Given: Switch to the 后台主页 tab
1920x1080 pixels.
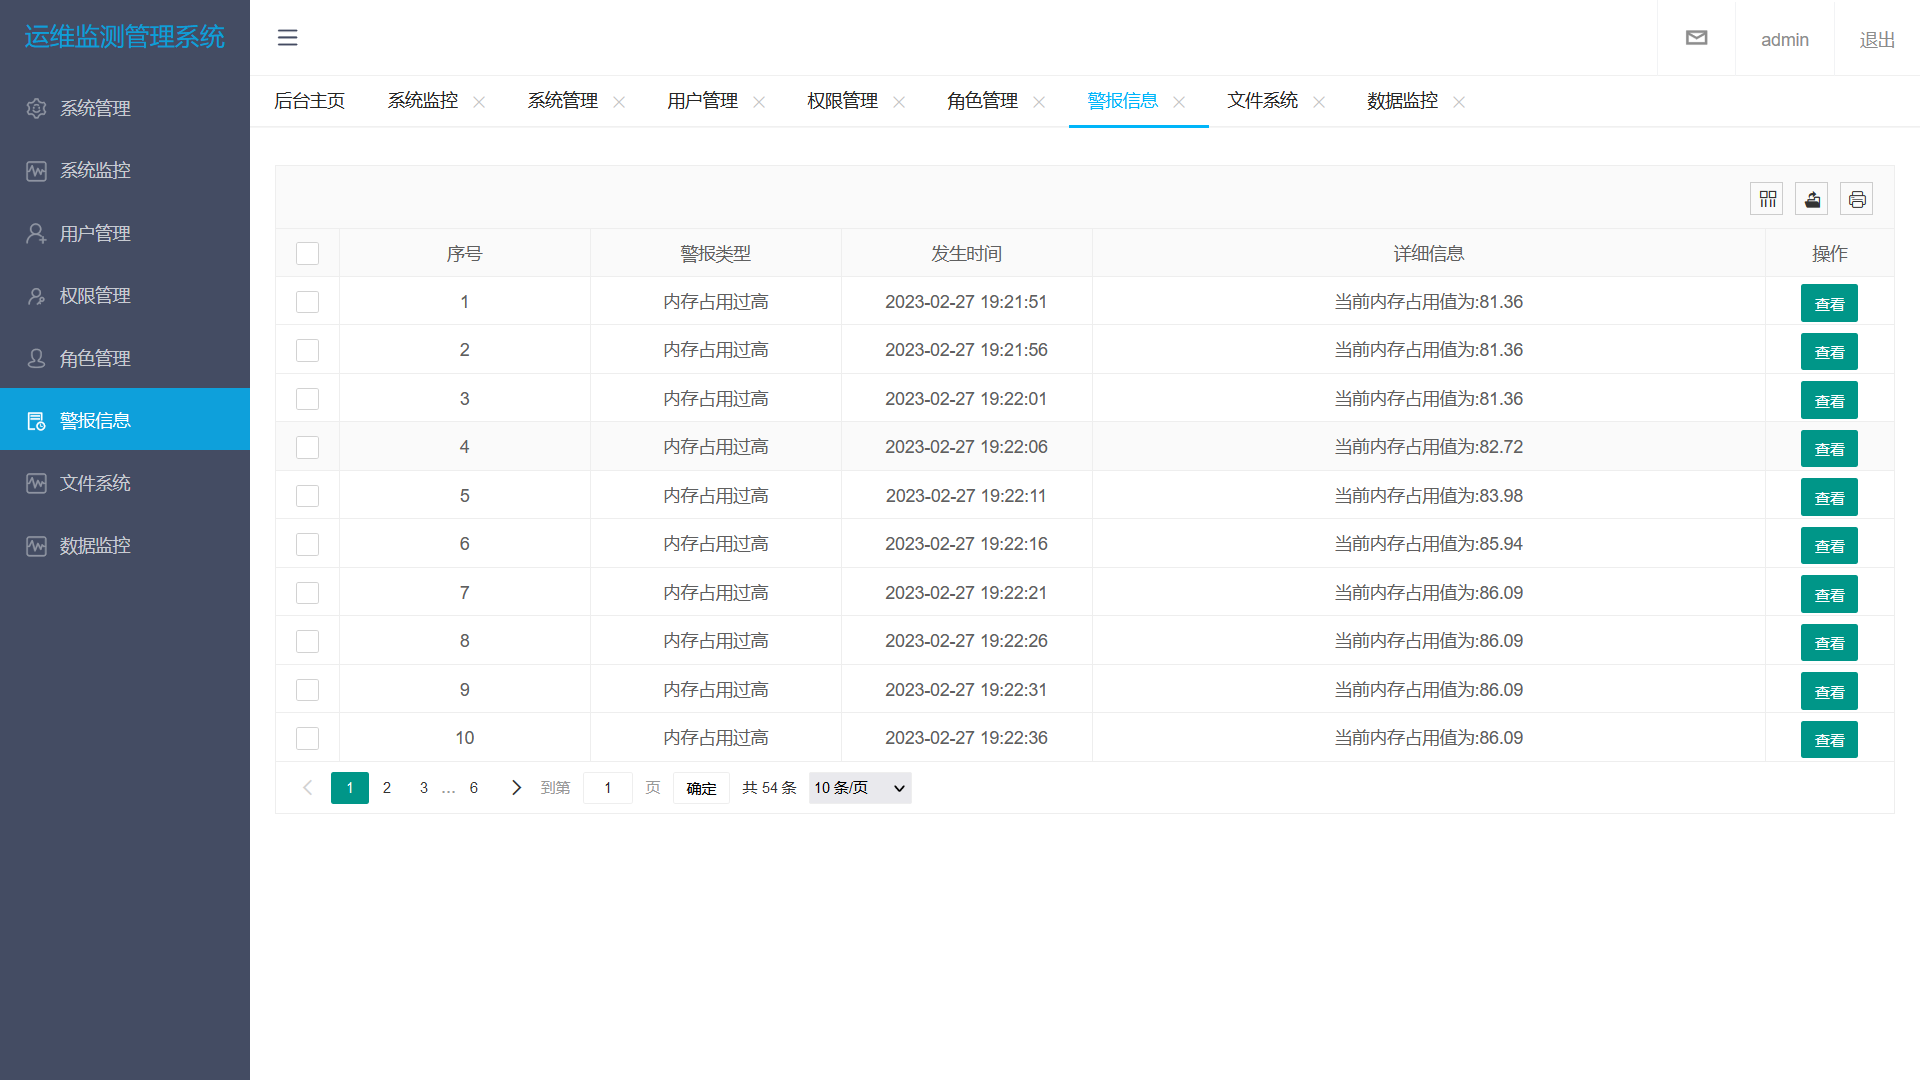Looking at the screenshot, I should 310,101.
